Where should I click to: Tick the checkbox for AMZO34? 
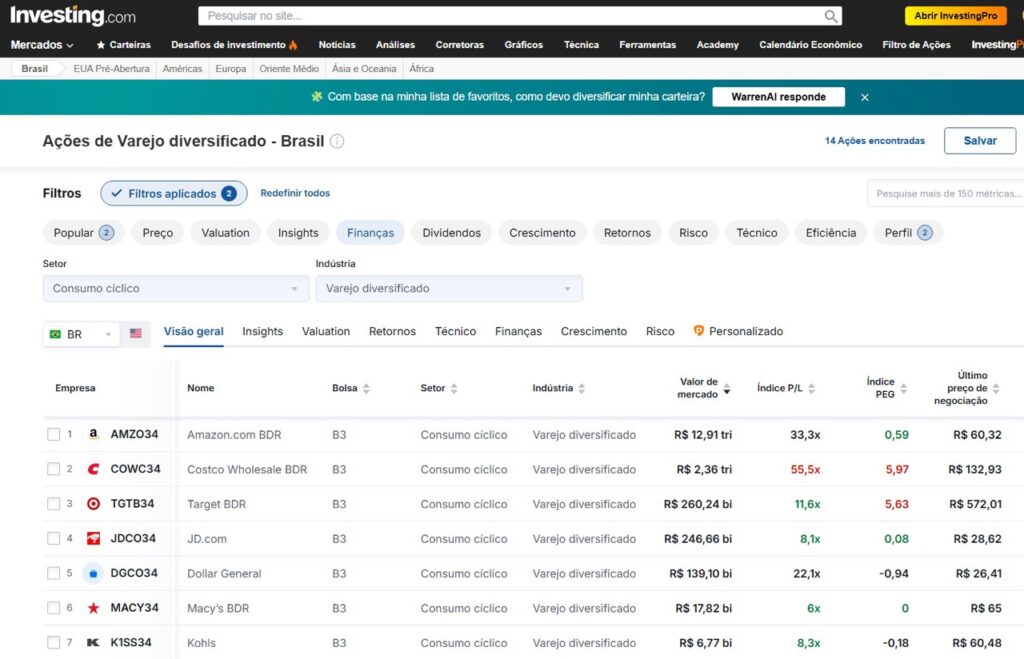[54, 434]
